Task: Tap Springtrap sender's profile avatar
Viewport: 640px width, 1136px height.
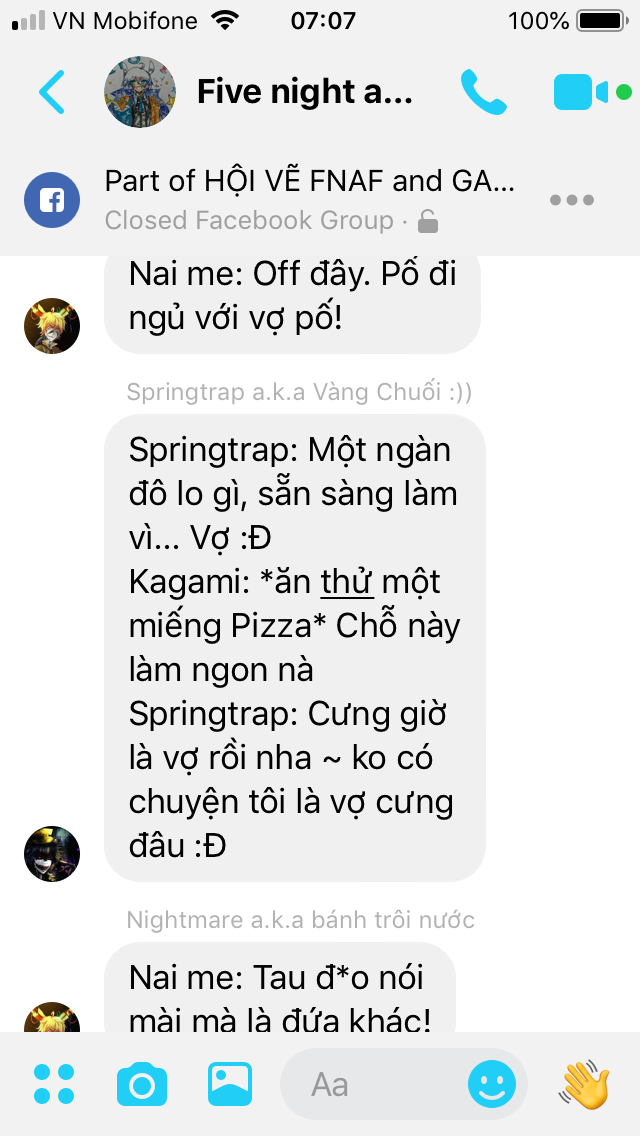Action: click(51, 853)
